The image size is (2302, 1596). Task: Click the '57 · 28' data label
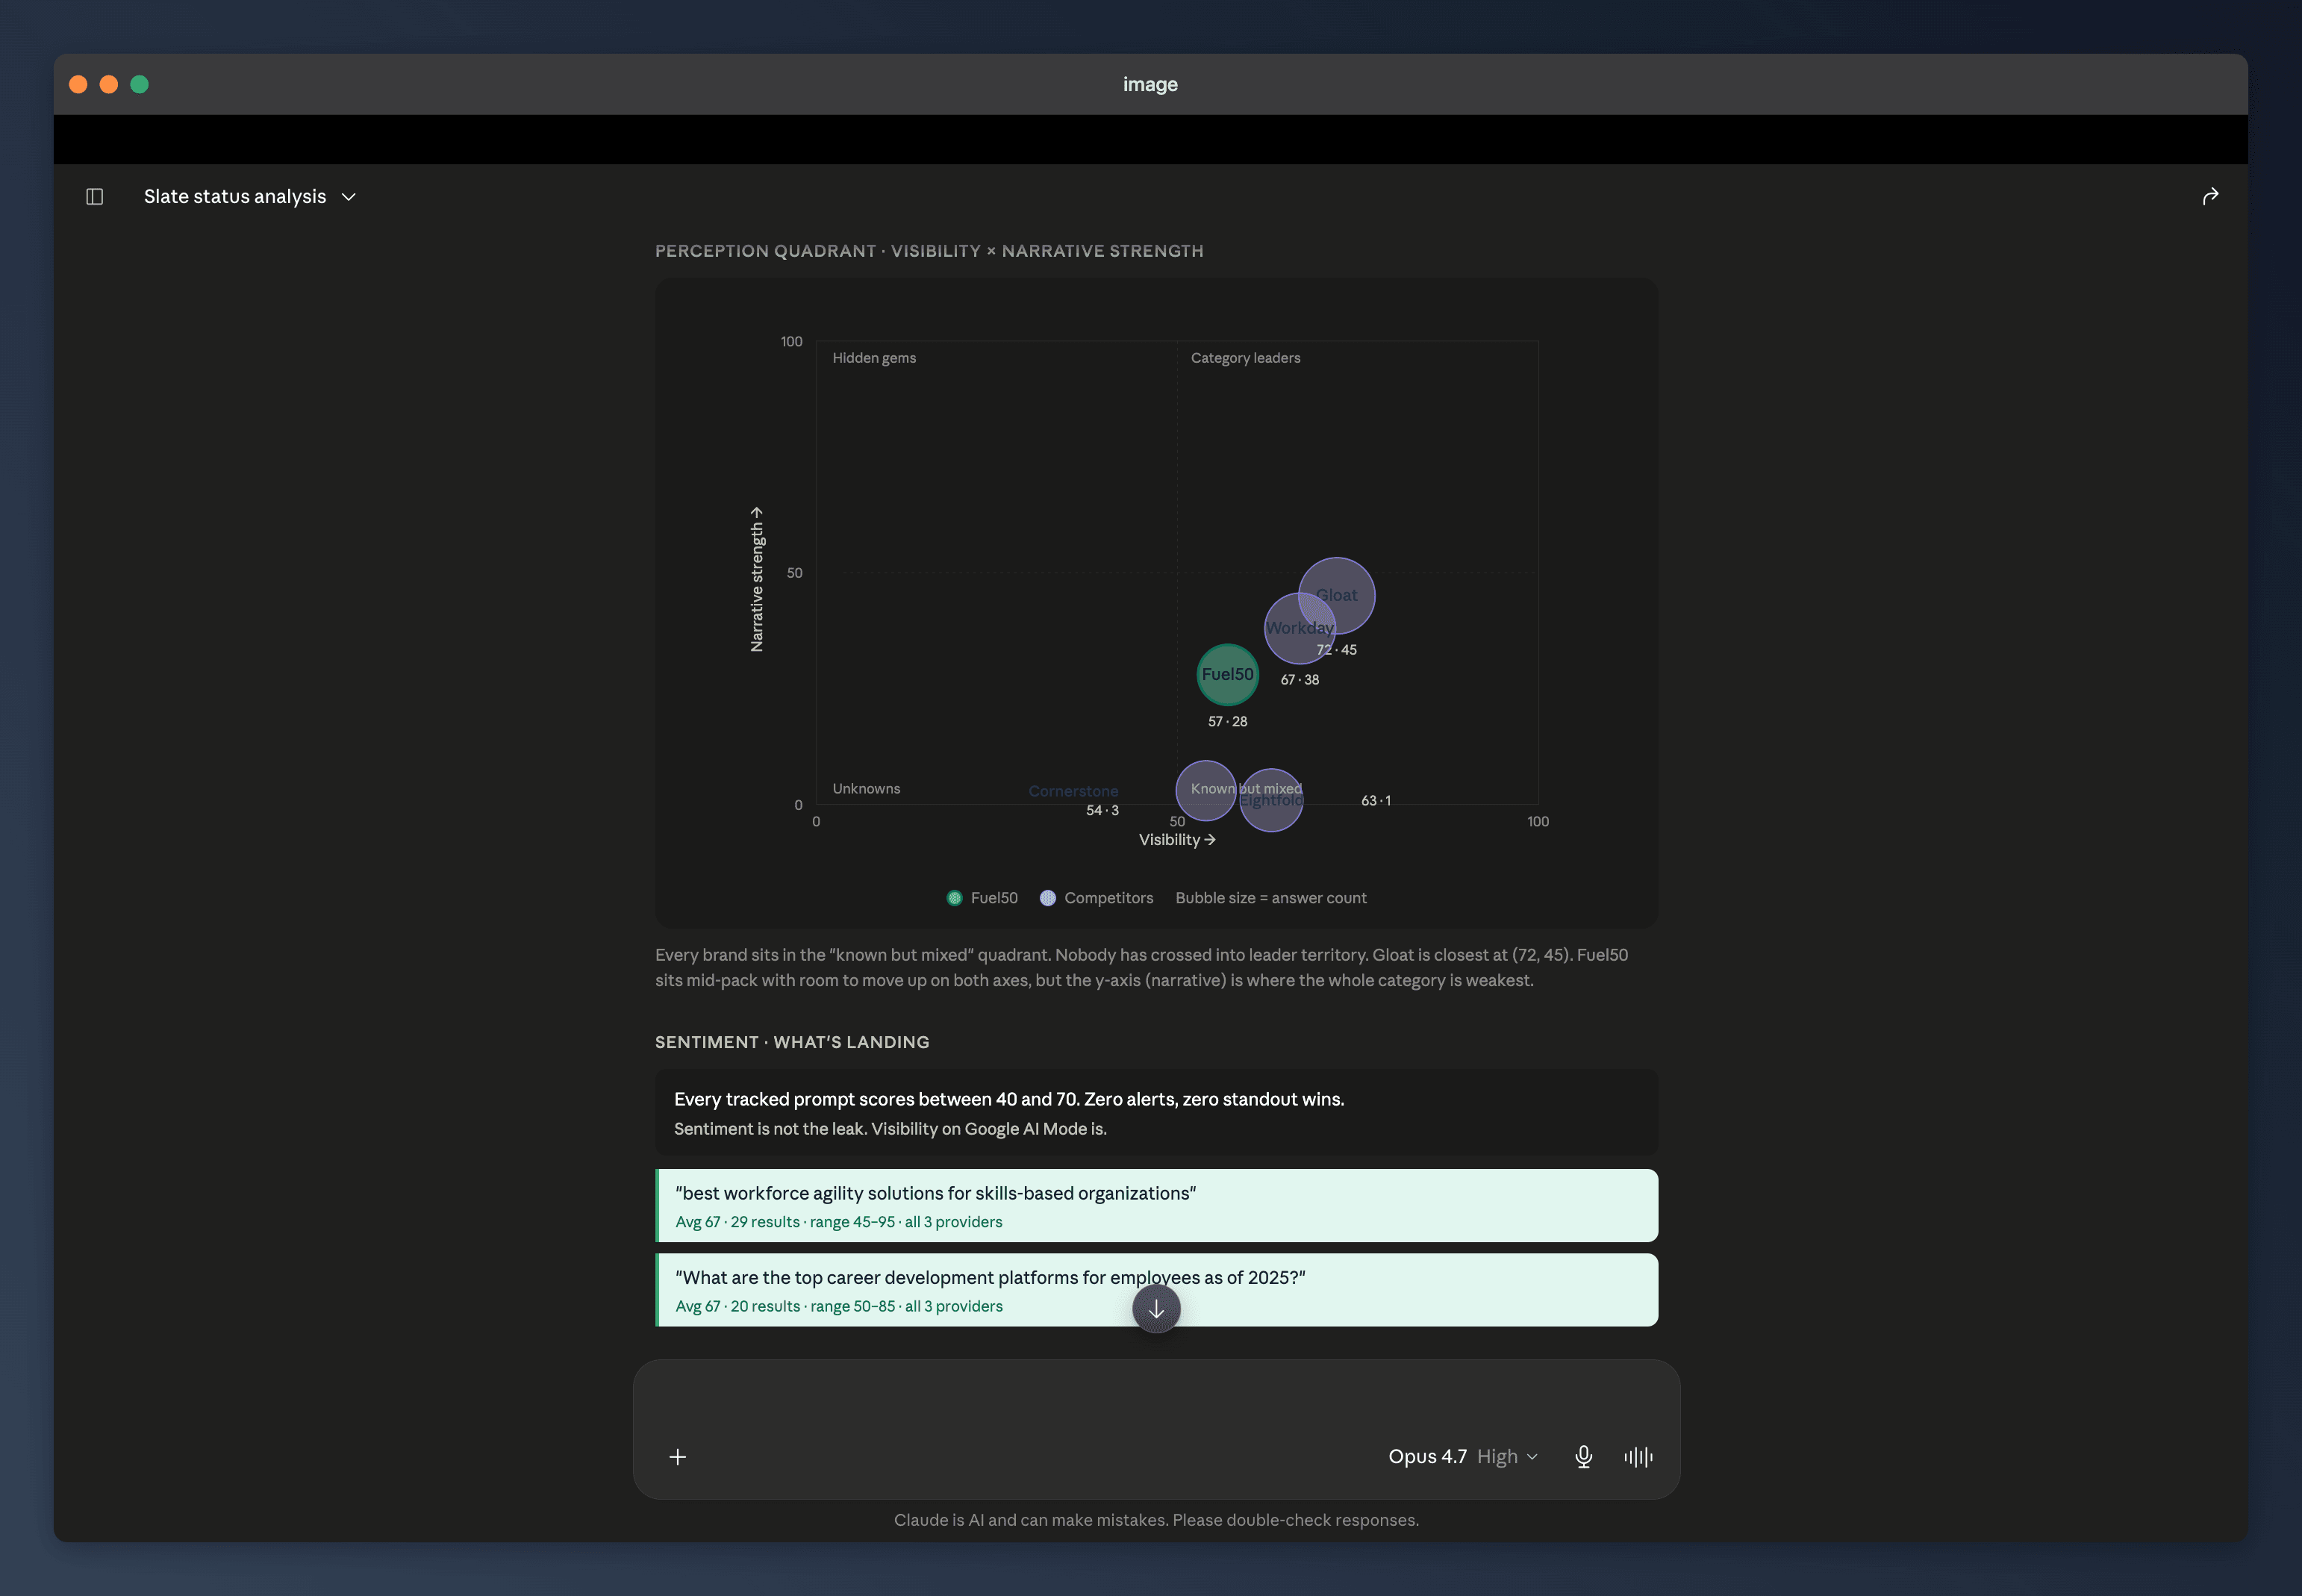(x=1227, y=722)
